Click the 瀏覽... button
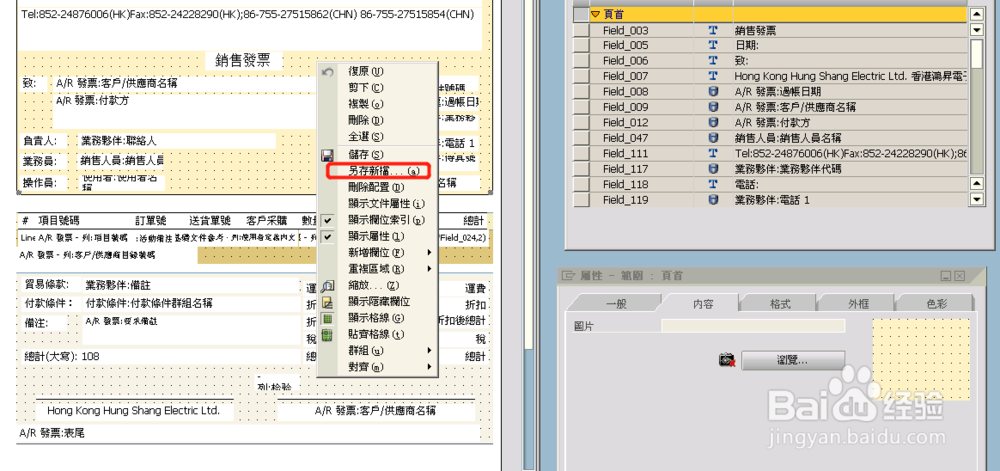Image resolution: width=1000 pixels, height=471 pixels. tap(793, 360)
